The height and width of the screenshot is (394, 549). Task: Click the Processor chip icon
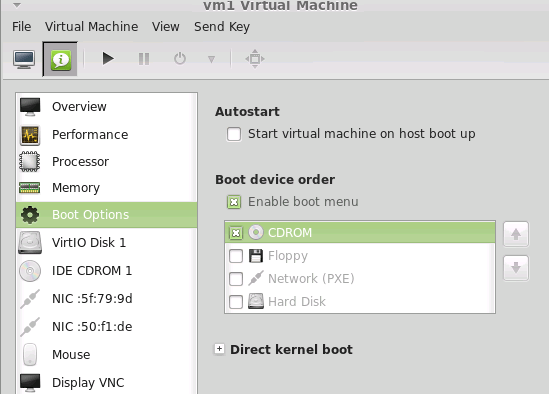coord(30,161)
